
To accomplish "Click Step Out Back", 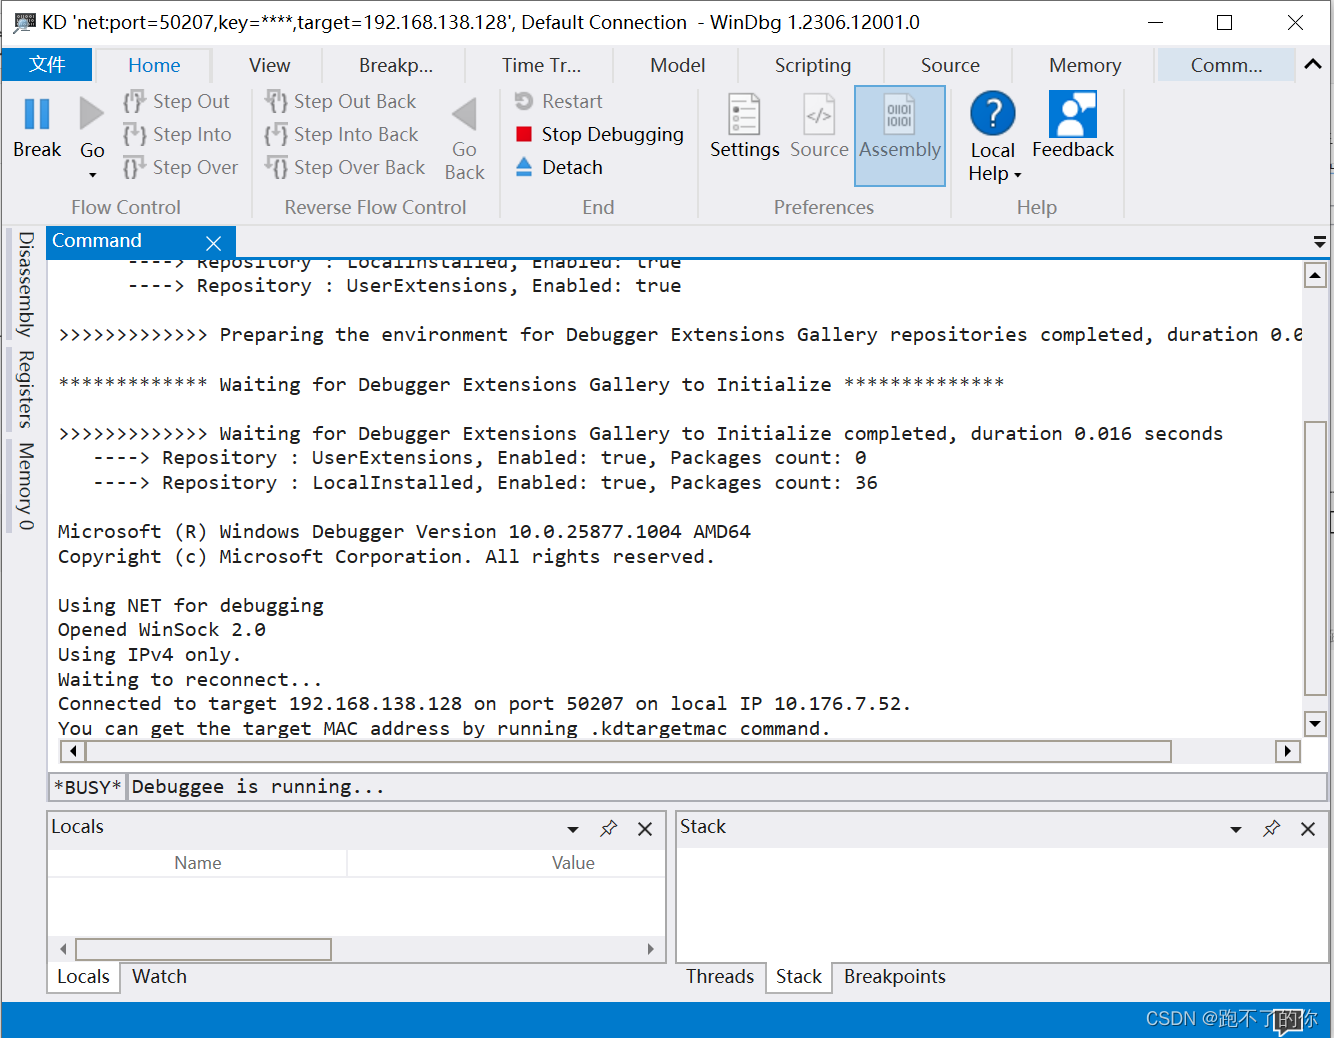I will click(x=340, y=101).
